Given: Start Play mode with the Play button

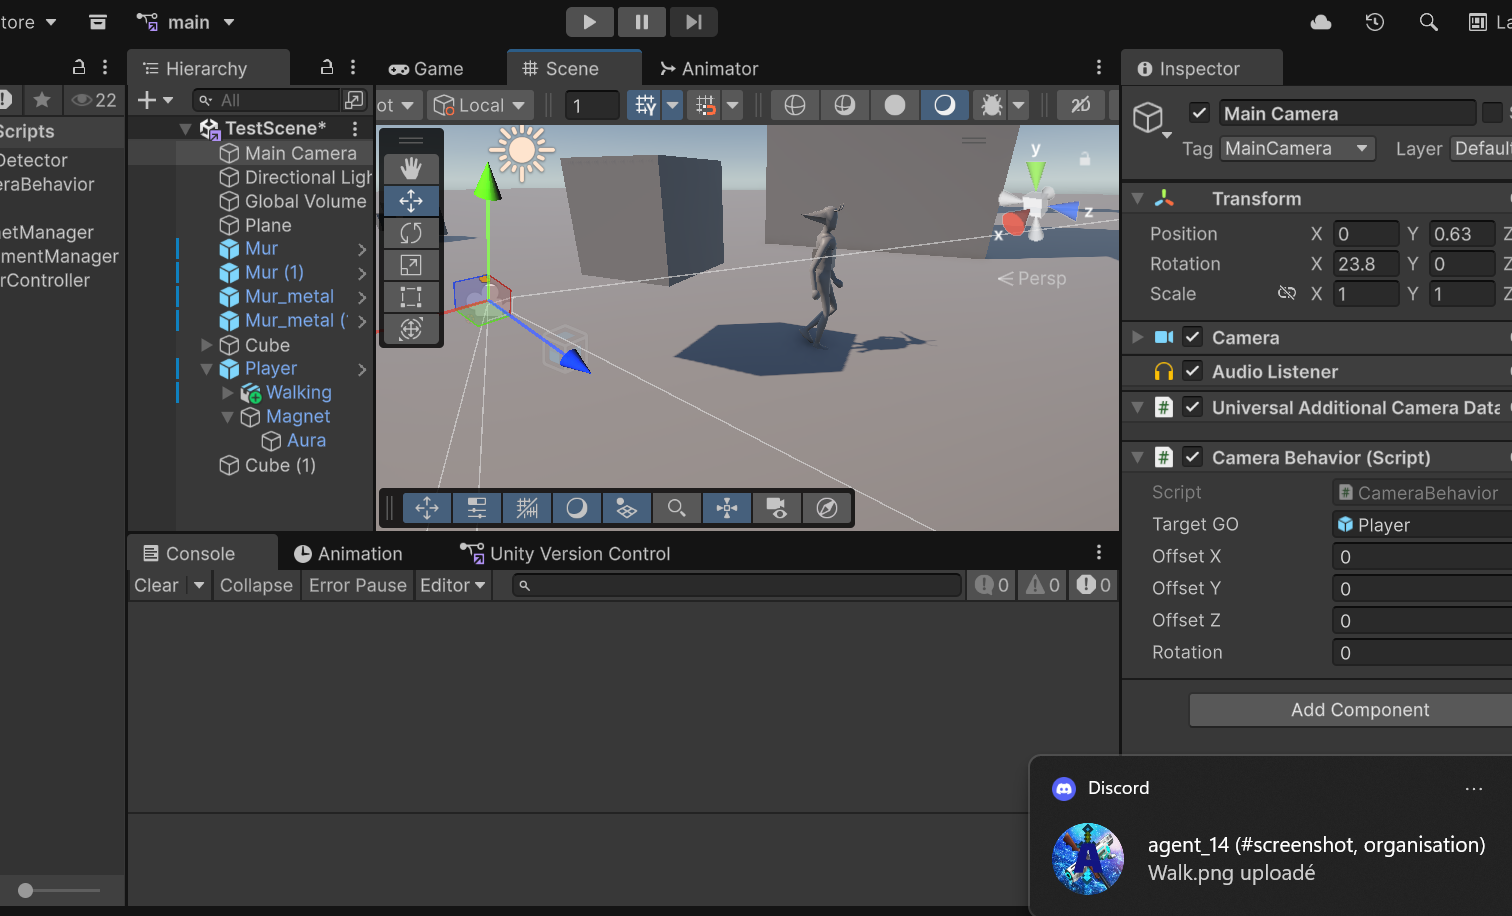Looking at the screenshot, I should [x=590, y=22].
